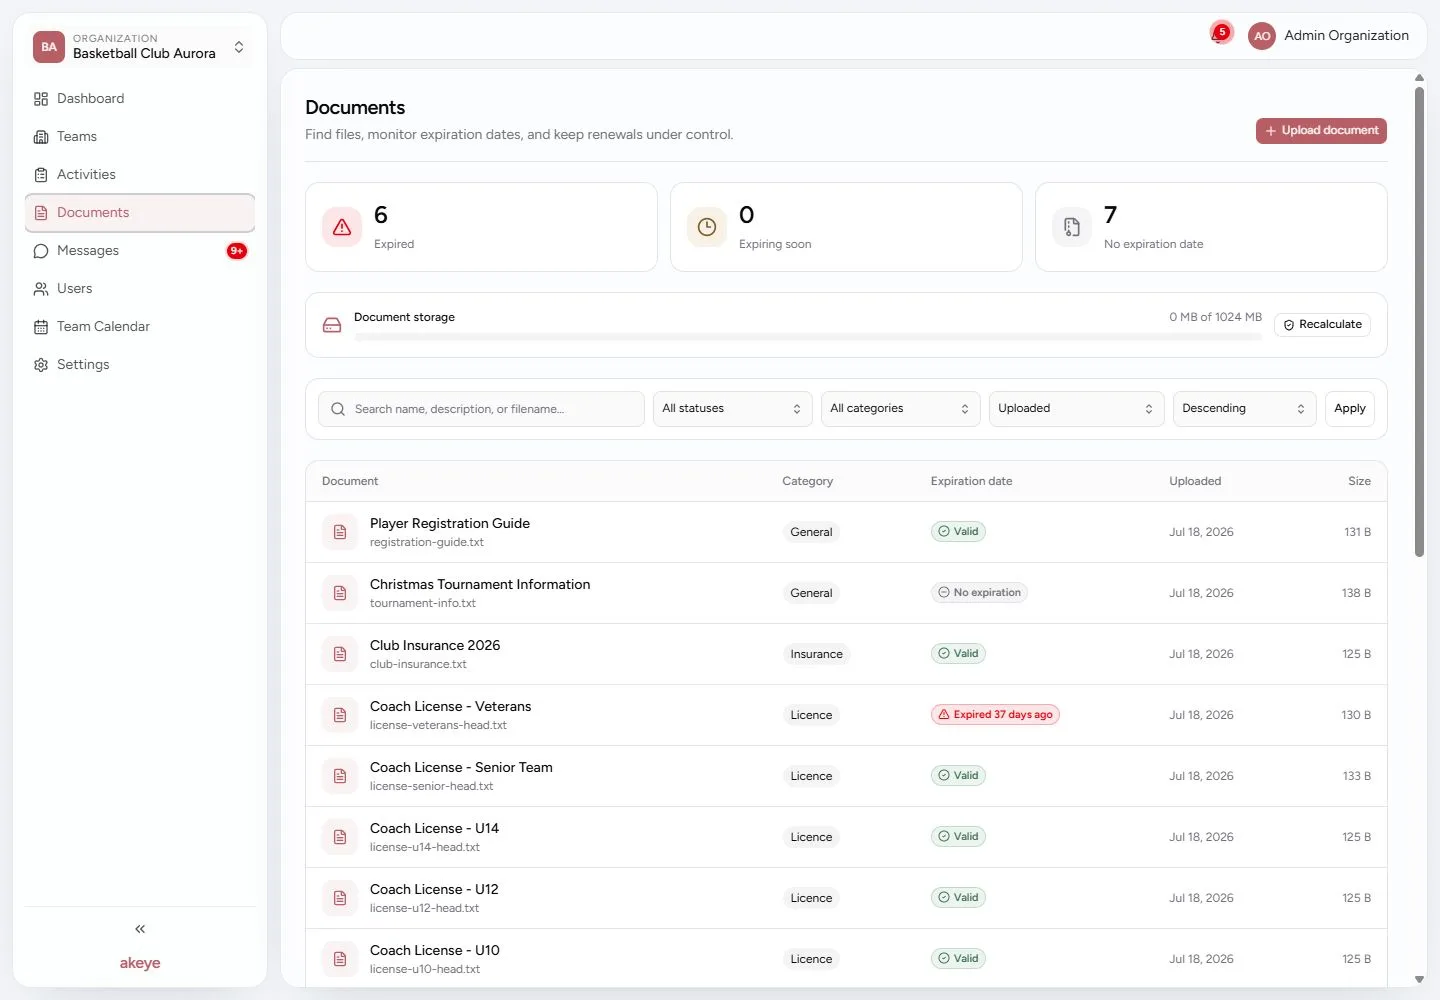Image resolution: width=1440 pixels, height=1000 pixels.
Task: Click the Apply filters button
Action: click(1350, 409)
